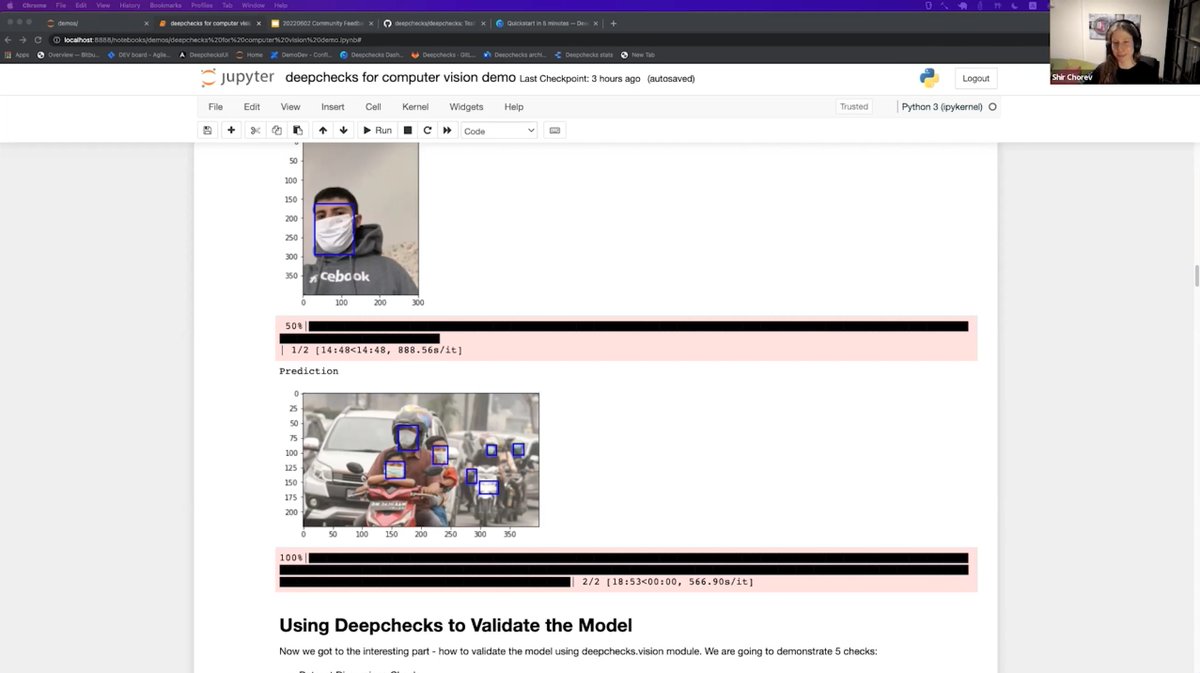Image resolution: width=1200 pixels, height=673 pixels.
Task: Click the Python 3 (ipykernel) kernel name
Action: coord(942,107)
